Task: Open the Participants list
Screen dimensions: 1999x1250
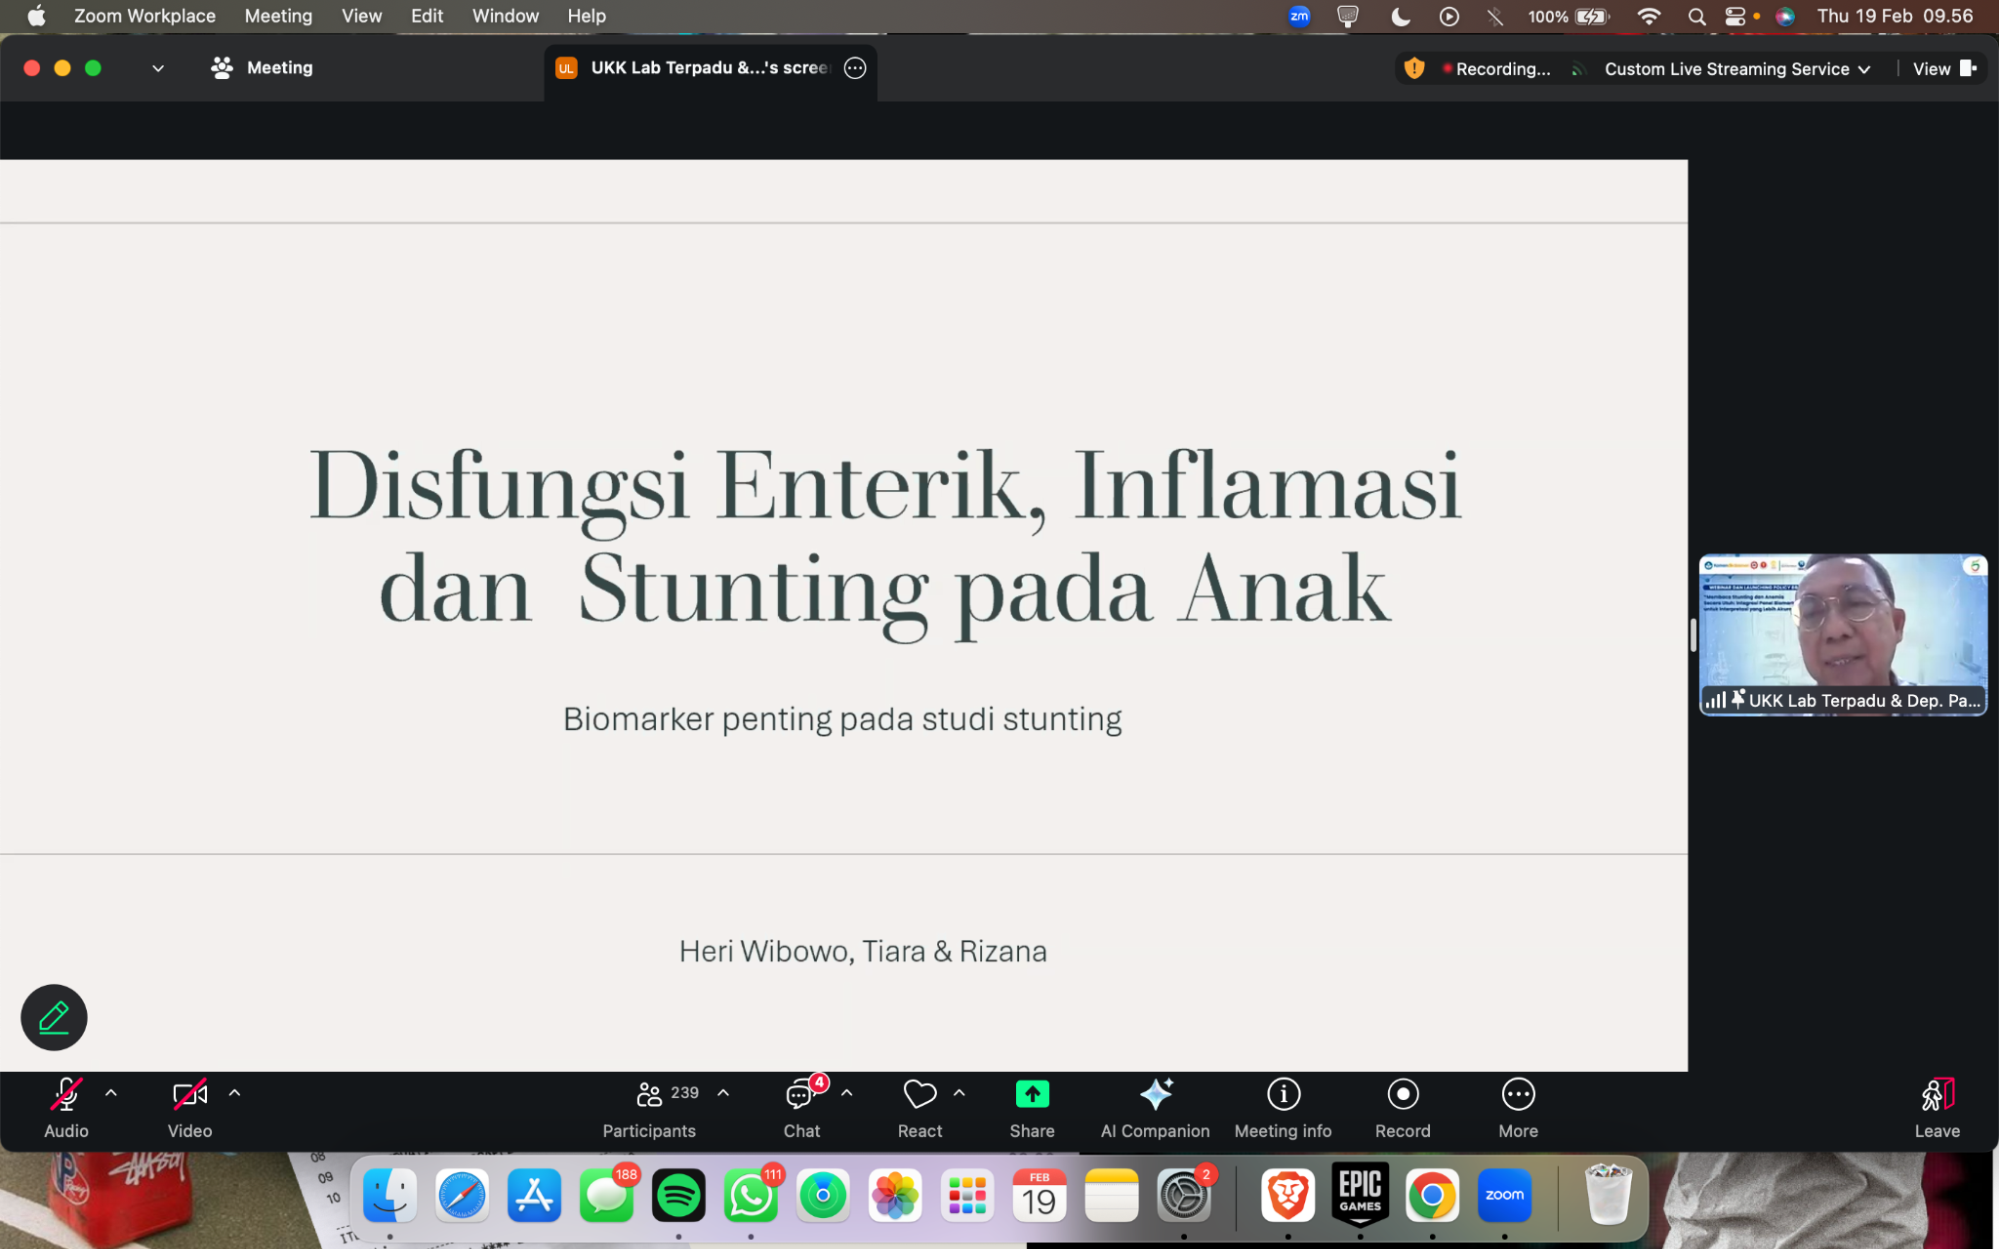Action: [x=650, y=1095]
